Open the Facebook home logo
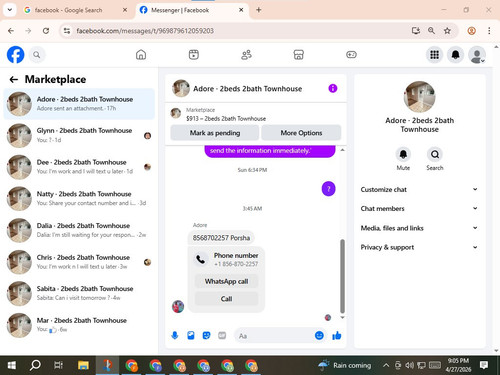The height and width of the screenshot is (375, 500). click(15, 55)
